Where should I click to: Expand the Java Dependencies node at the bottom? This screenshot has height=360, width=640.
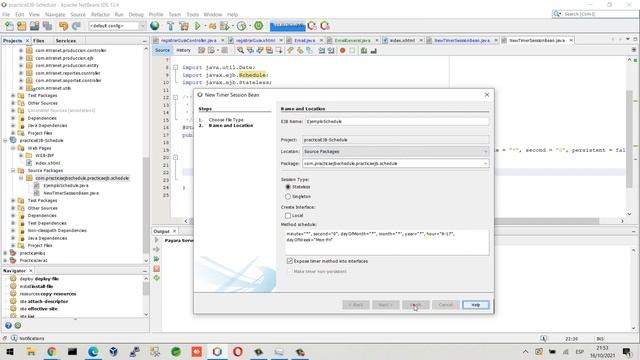pyautogui.click(x=13, y=238)
